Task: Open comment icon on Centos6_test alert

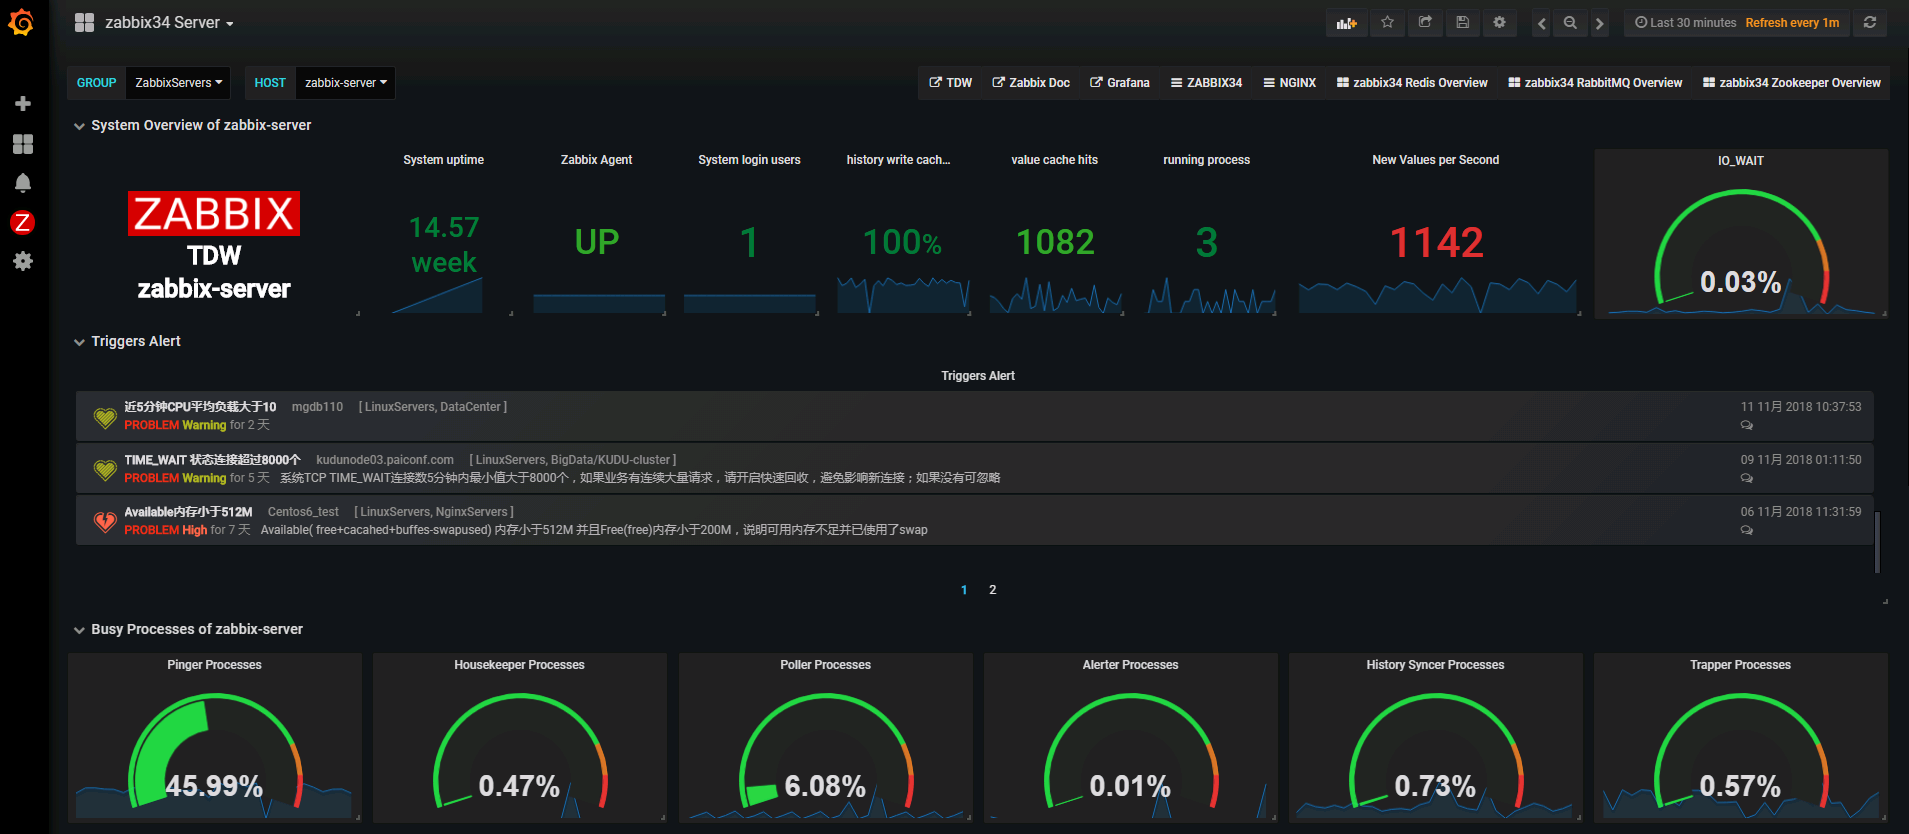Action: tap(1747, 530)
